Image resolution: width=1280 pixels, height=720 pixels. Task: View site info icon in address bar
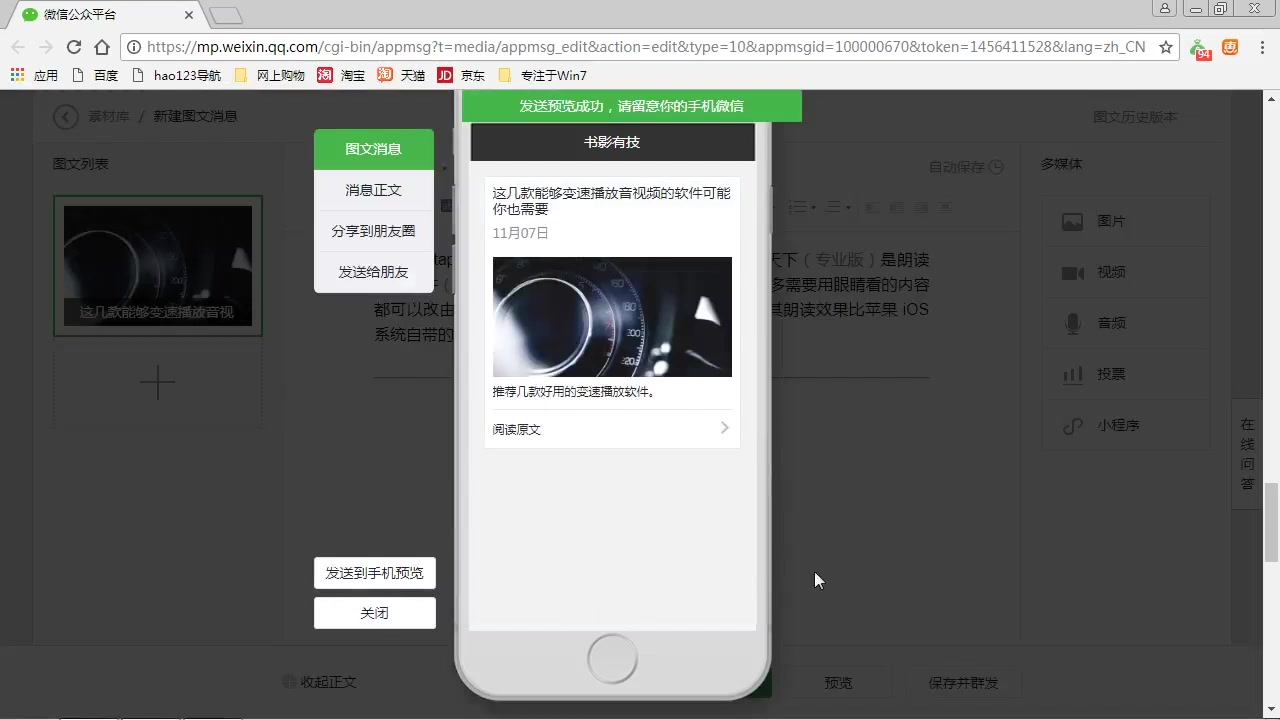tap(134, 47)
